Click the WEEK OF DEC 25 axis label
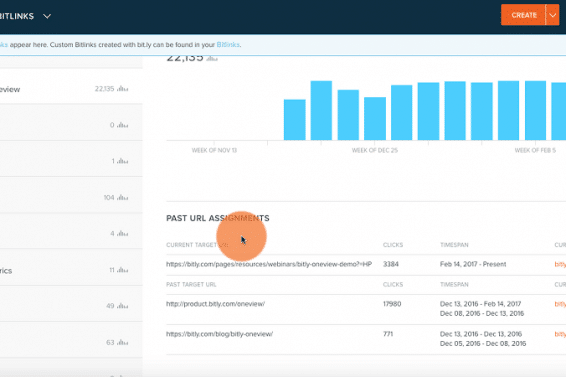This screenshot has height=377, width=566. pyautogui.click(x=375, y=150)
